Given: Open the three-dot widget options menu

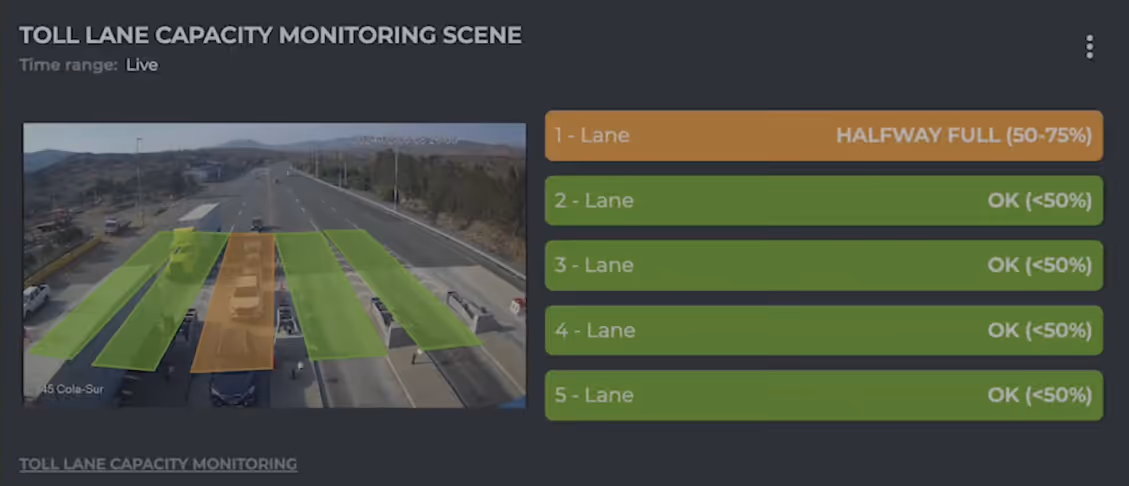Looking at the screenshot, I should (1089, 47).
